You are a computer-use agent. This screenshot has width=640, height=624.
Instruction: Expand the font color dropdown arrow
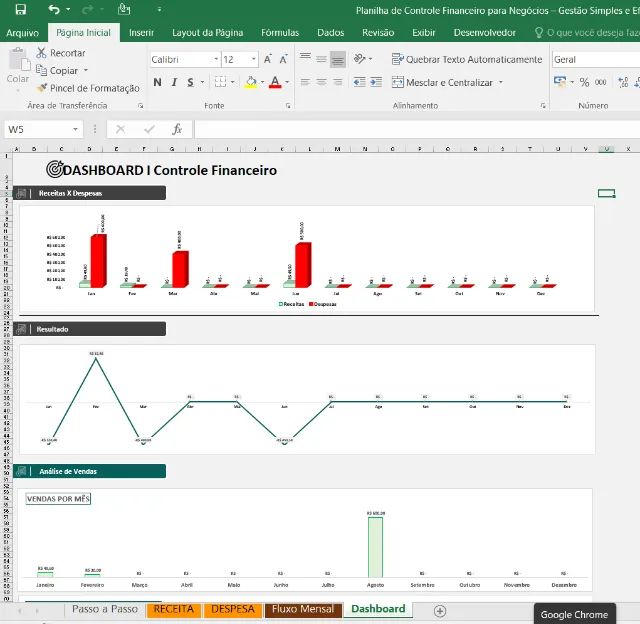click(x=287, y=82)
